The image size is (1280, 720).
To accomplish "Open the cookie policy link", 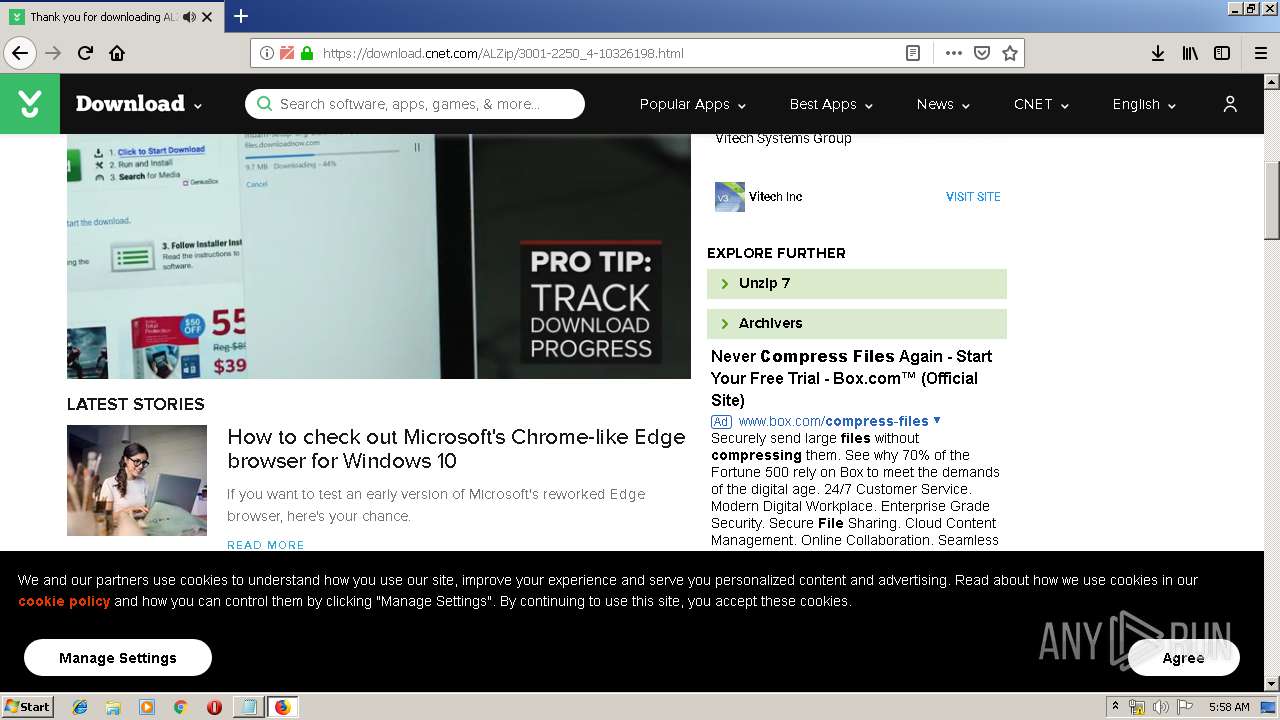I will point(64,601).
